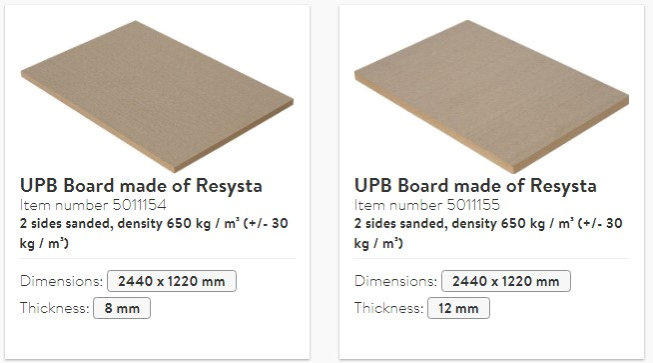Screen dimensions: 653x363
Task: Click the UPB Board title for item 5011154
Action: pyautogui.click(x=141, y=186)
